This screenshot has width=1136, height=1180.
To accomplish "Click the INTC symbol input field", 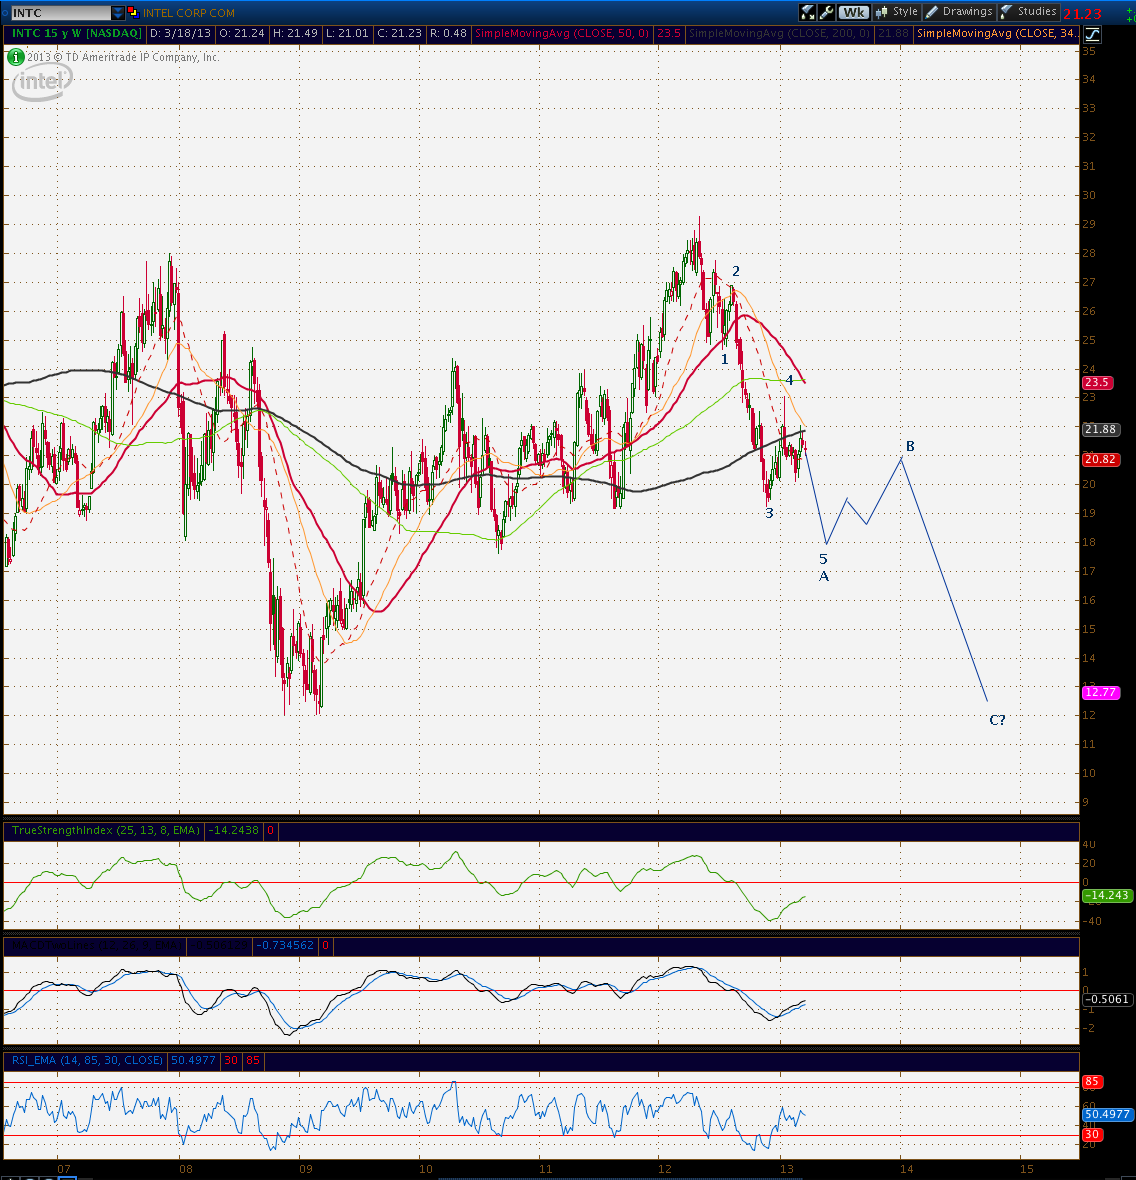I will click(x=61, y=13).
